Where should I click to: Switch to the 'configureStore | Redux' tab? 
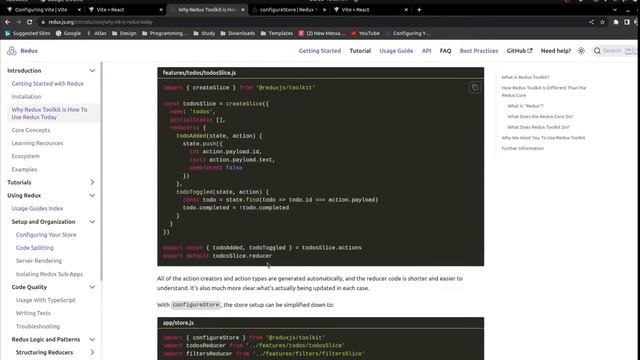(288, 9)
